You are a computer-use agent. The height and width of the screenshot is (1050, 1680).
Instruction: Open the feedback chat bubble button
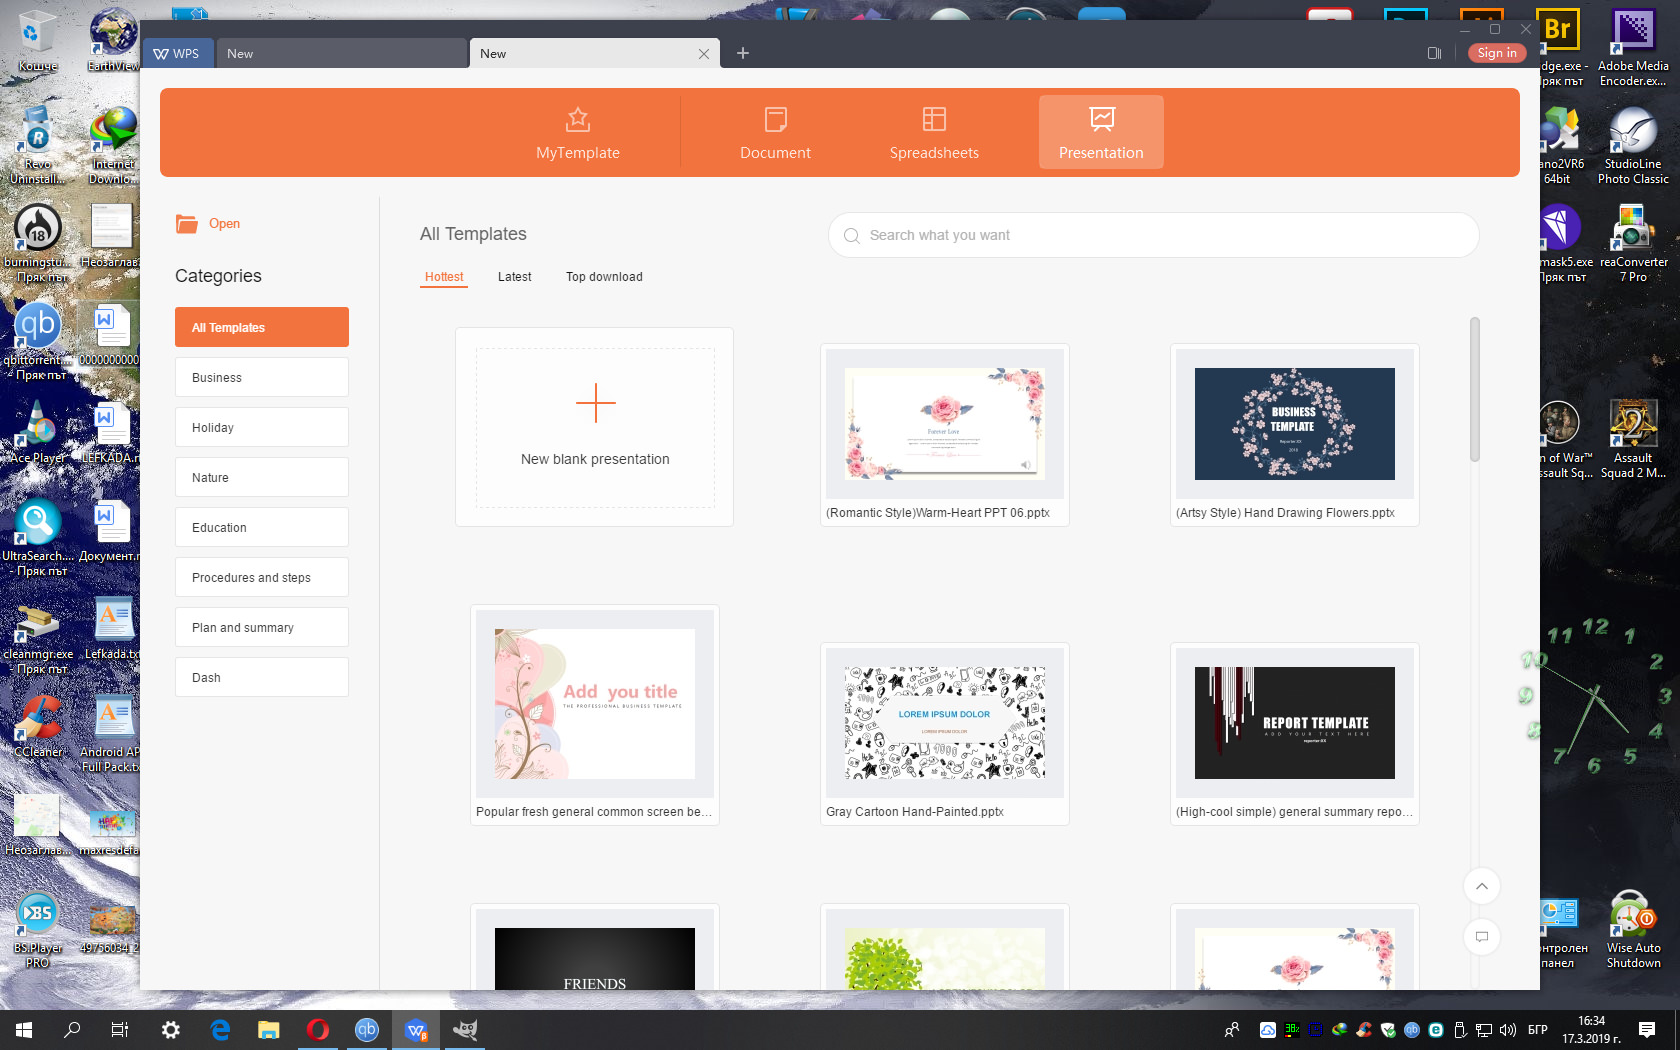(x=1482, y=937)
